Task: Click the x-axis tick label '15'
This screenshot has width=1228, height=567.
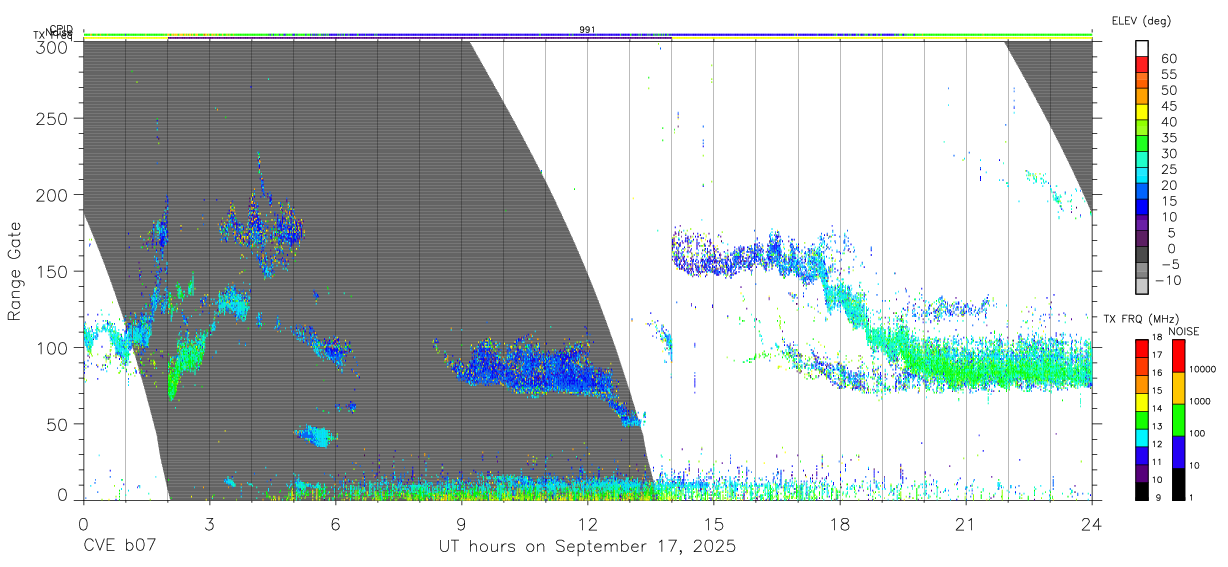Action: point(713,523)
